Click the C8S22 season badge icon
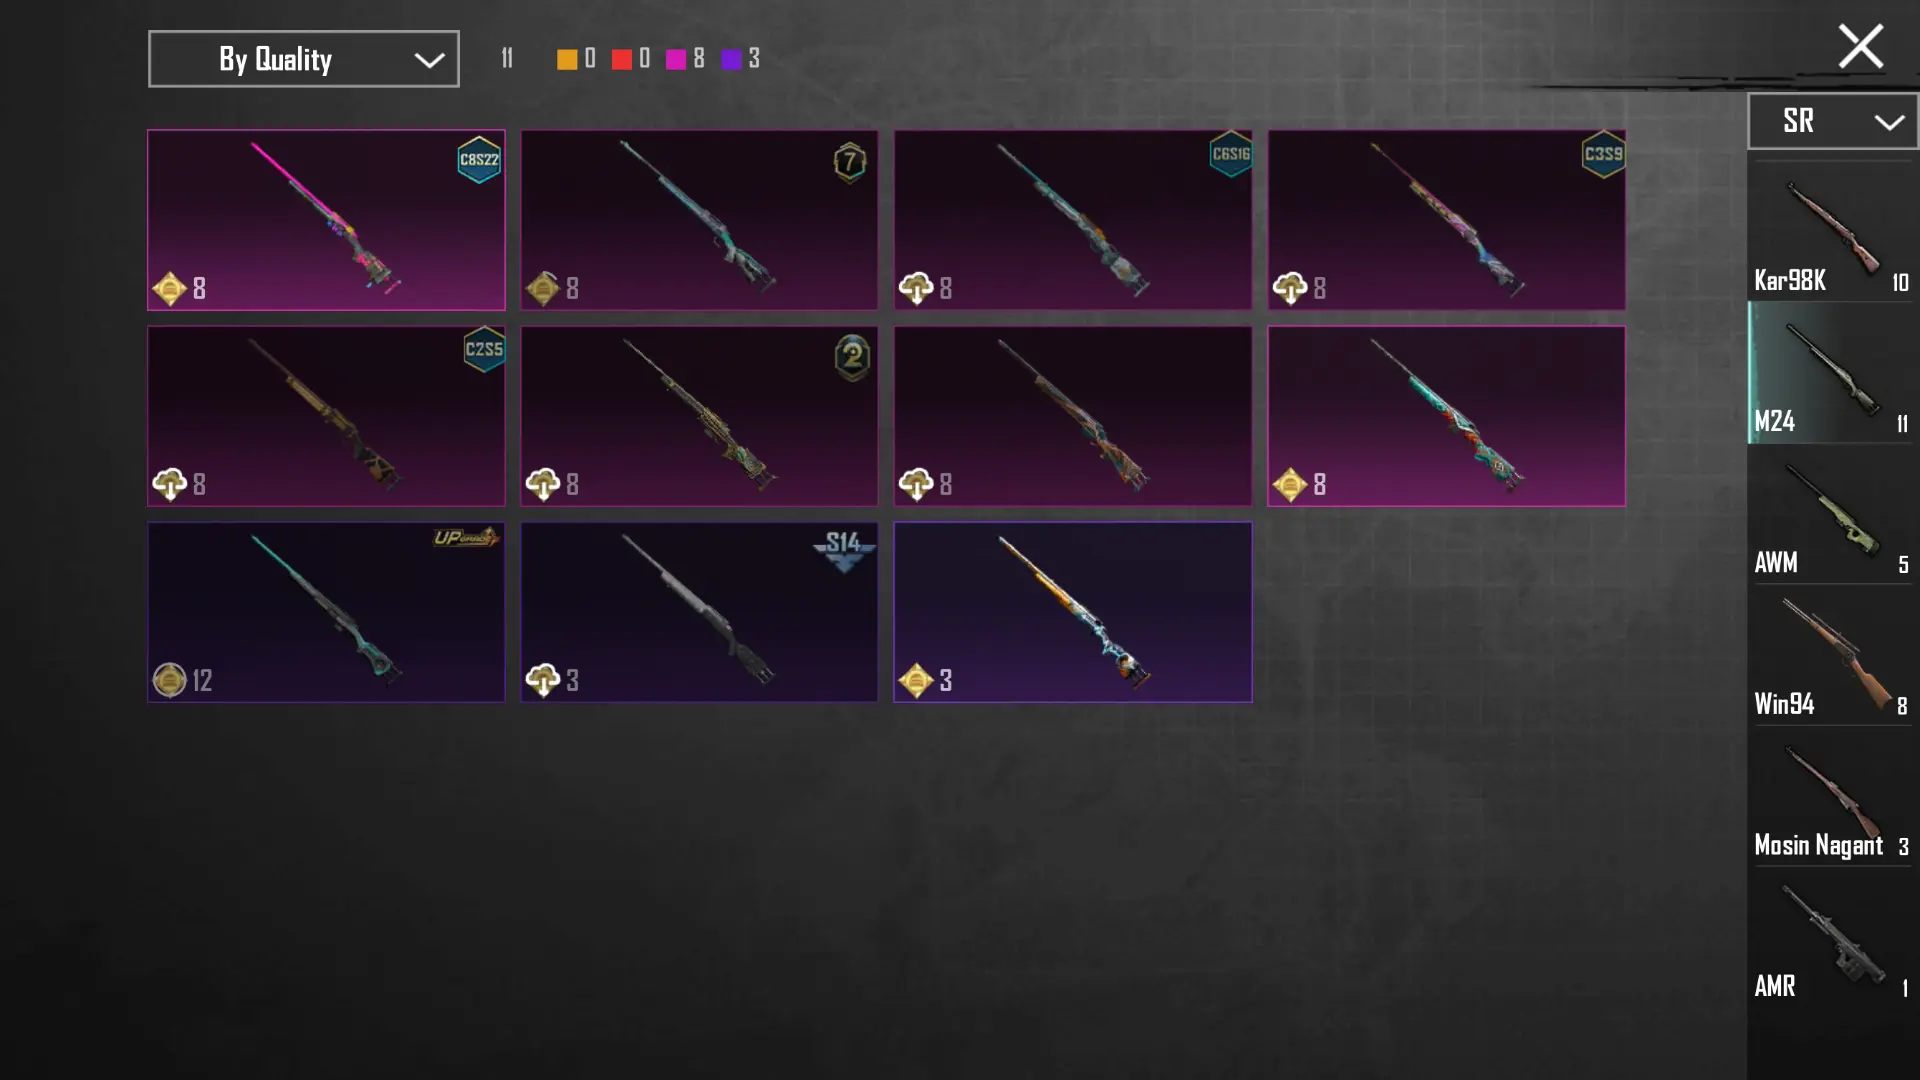1920x1080 pixels. point(479,160)
